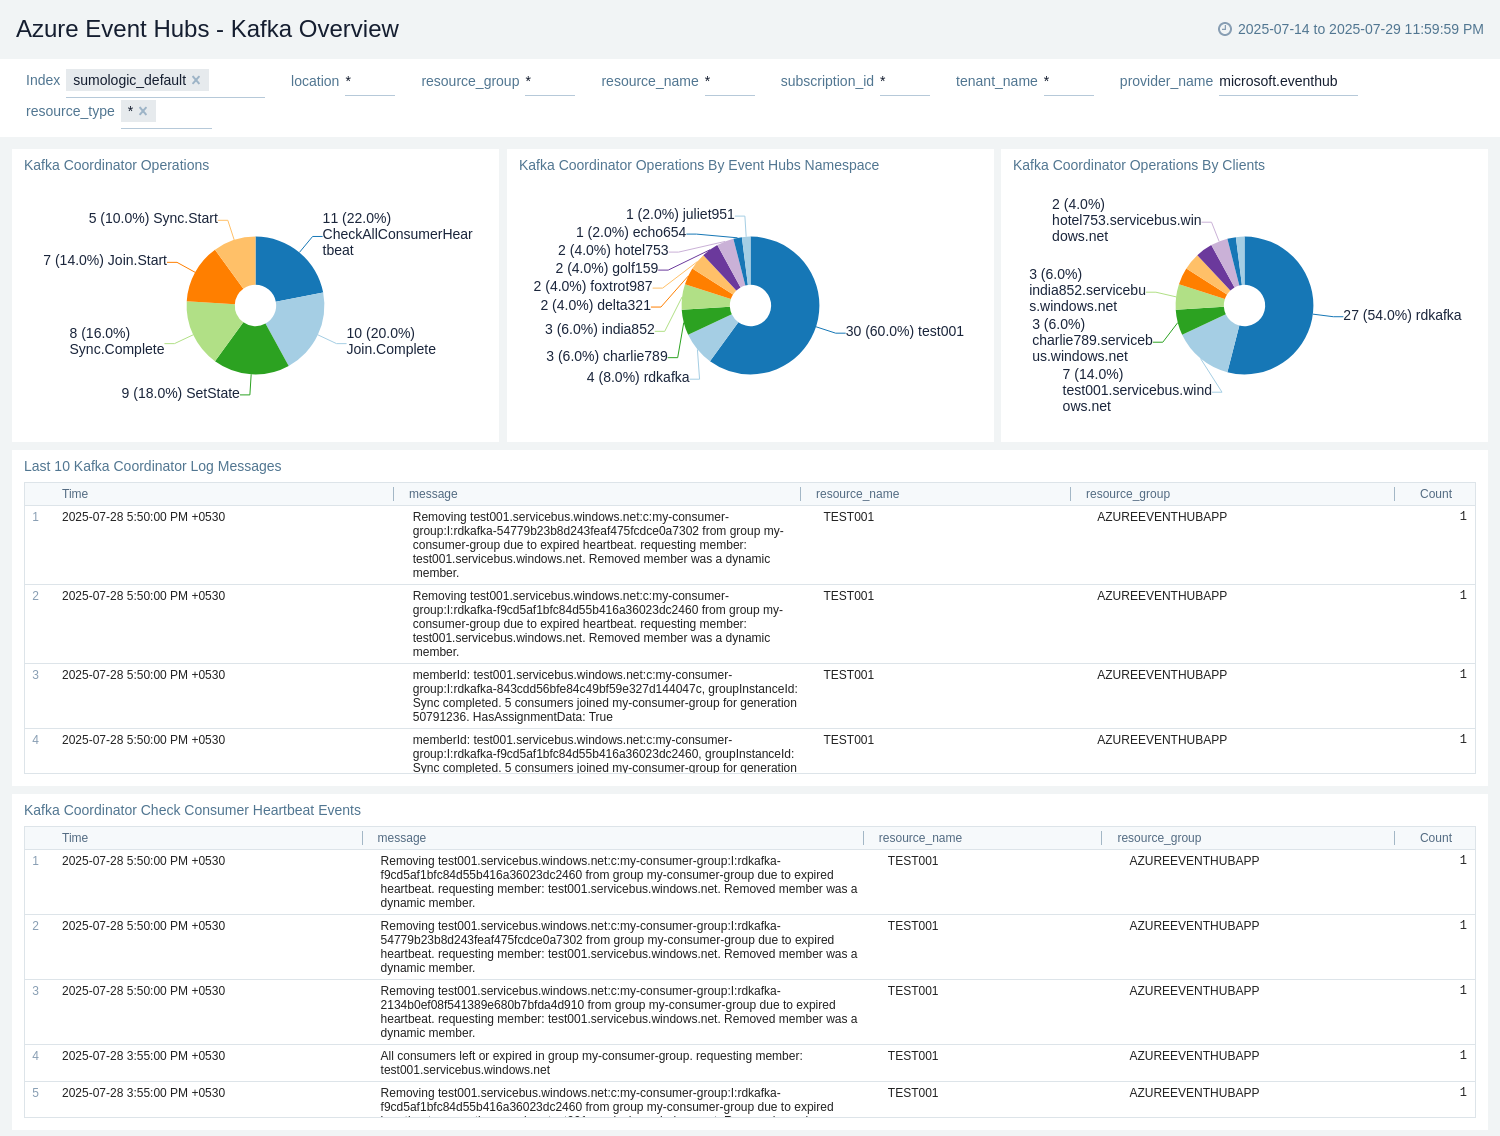
Task: Edit the resource_group filter field
Action: click(x=550, y=81)
